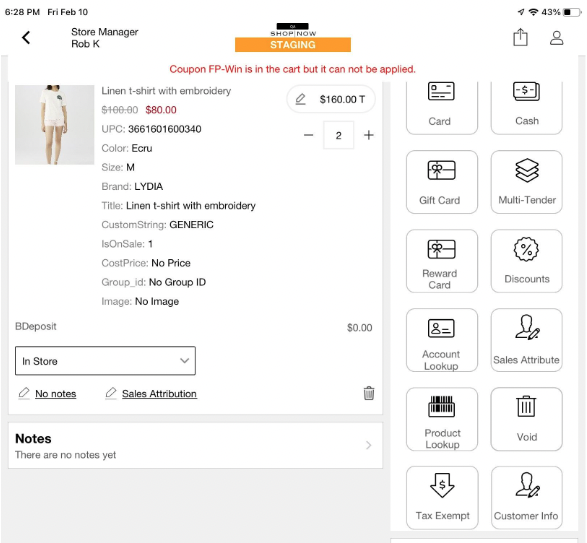Select the UPC 3661601600340 value

[x=165, y=129]
